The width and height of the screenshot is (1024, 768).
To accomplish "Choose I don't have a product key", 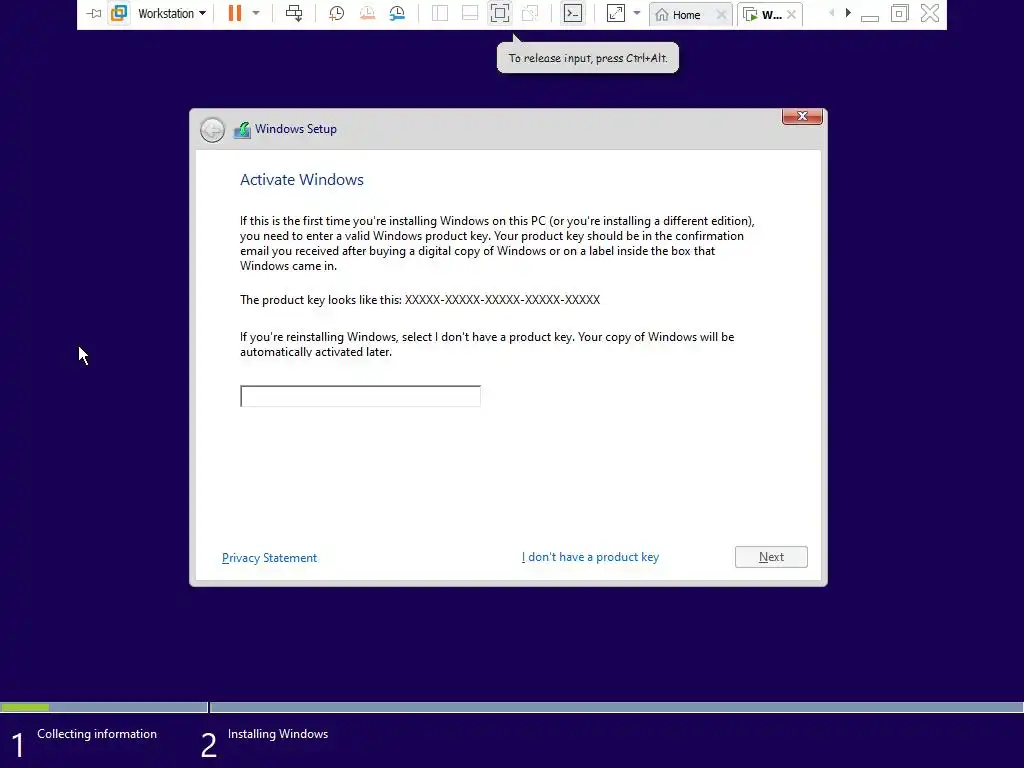I will tap(590, 557).
